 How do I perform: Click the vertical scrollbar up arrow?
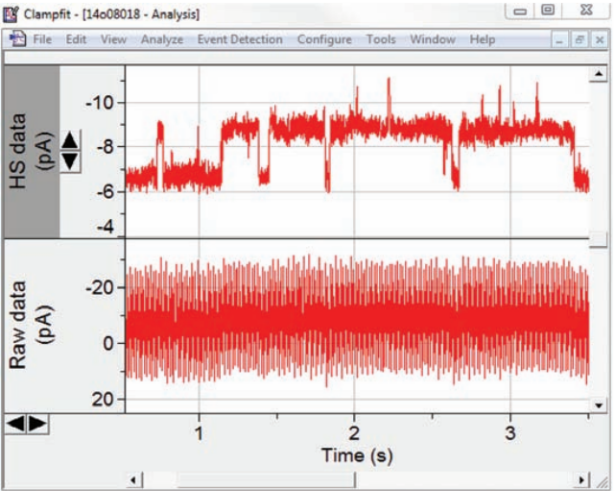pyautogui.click(x=598, y=74)
